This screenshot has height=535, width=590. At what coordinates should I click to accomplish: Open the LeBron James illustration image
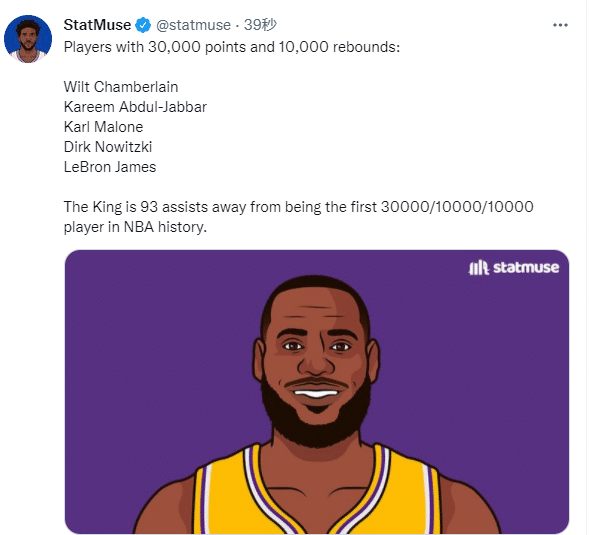[317, 392]
